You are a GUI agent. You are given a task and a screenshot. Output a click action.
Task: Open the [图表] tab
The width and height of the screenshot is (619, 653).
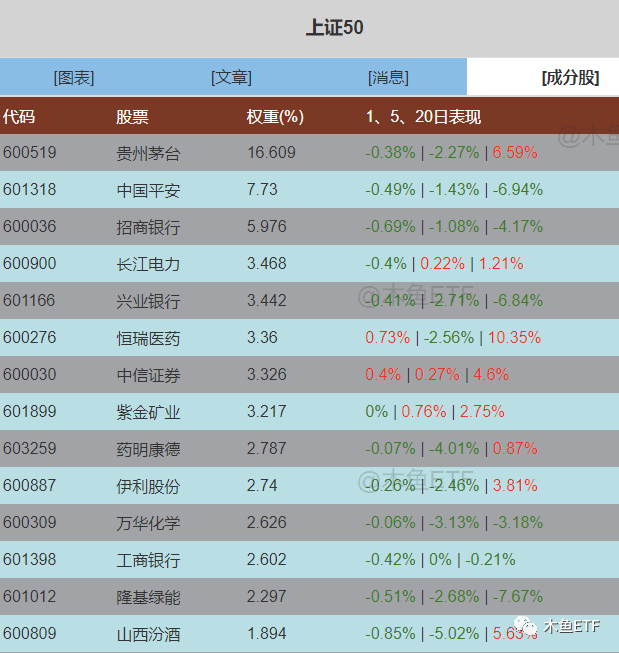click(74, 78)
